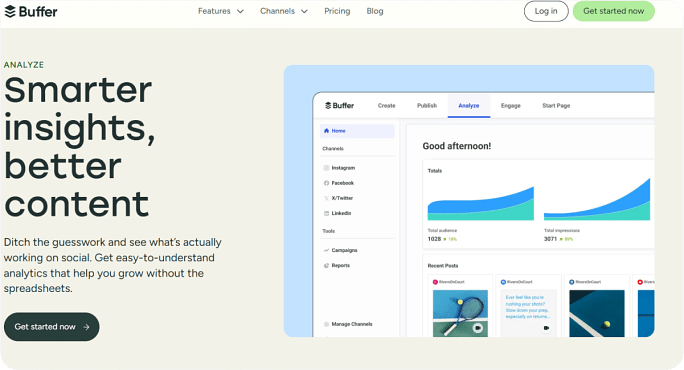The width and height of the screenshot is (684, 370).
Task: Switch to the Analyze tab in the preview
Action: click(x=469, y=106)
